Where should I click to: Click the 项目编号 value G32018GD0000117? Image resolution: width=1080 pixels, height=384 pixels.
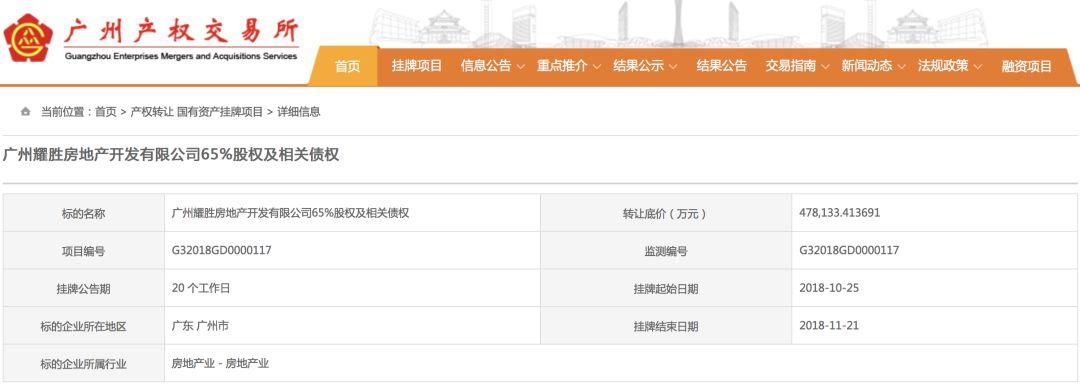click(221, 250)
